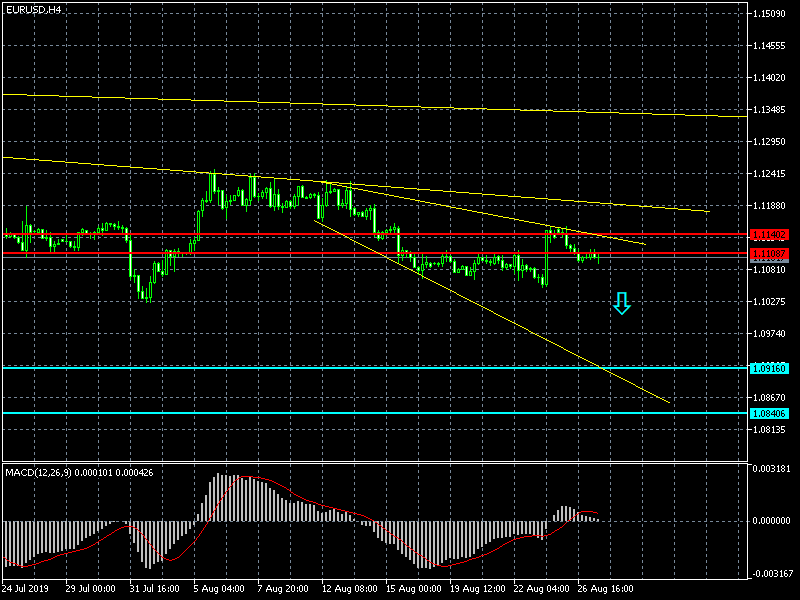800x600 pixels.
Task: Select the 1.10275 price scale value
Action: tap(769, 302)
